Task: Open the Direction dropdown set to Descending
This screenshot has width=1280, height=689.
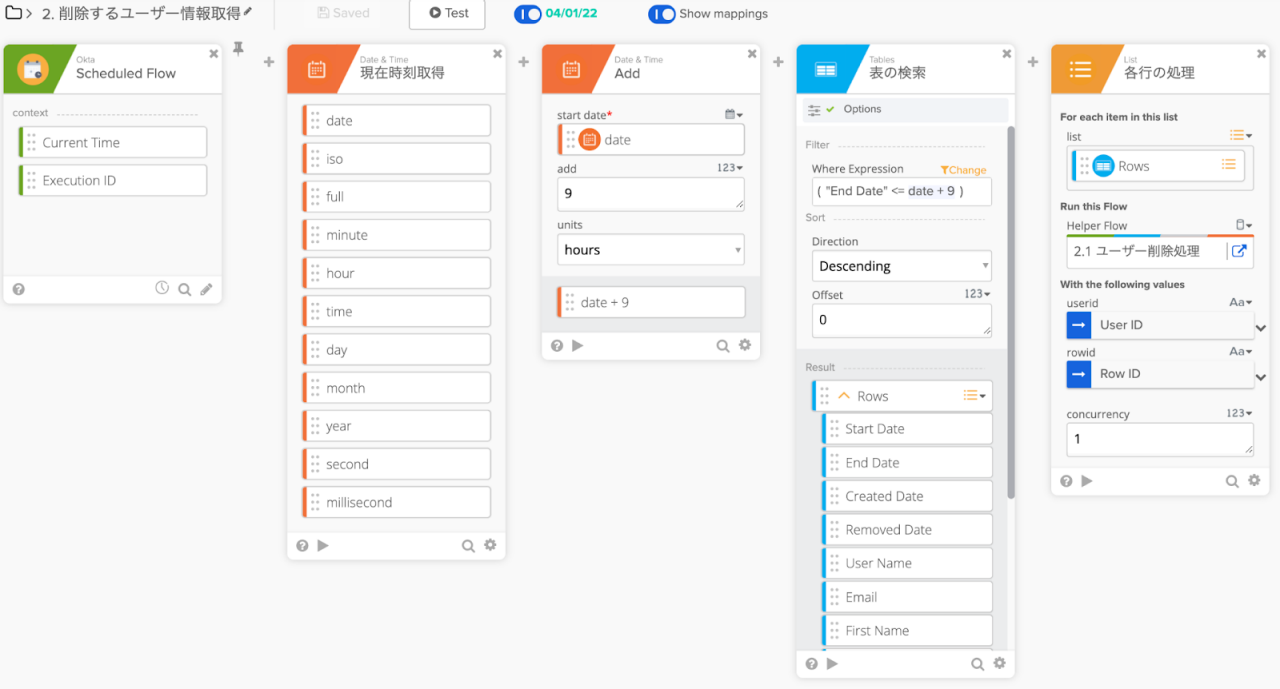Action: 901,266
